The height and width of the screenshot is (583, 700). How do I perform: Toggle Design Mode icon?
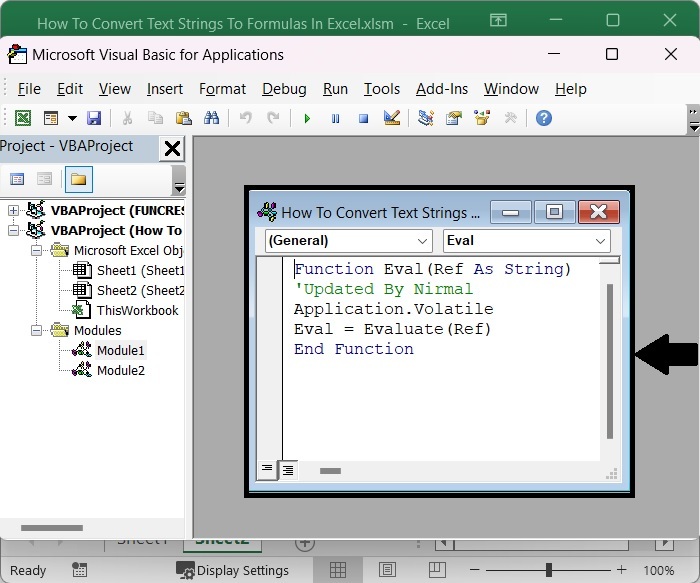pyautogui.click(x=392, y=118)
